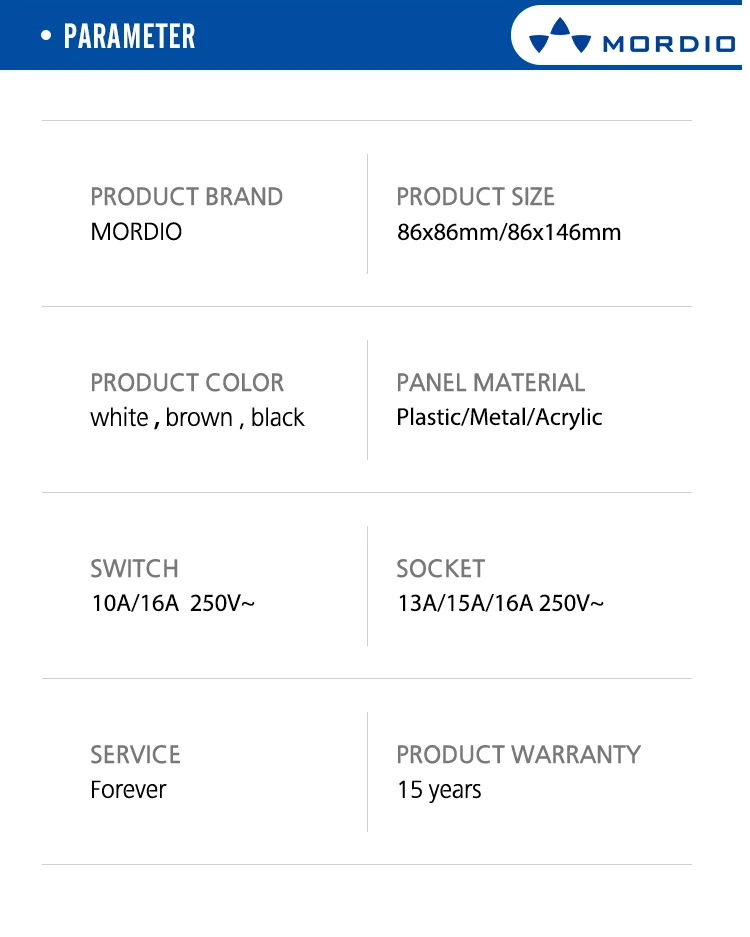
Task: Click the 13A/15A/16A 250V~ socket rating
Action: coord(500,604)
